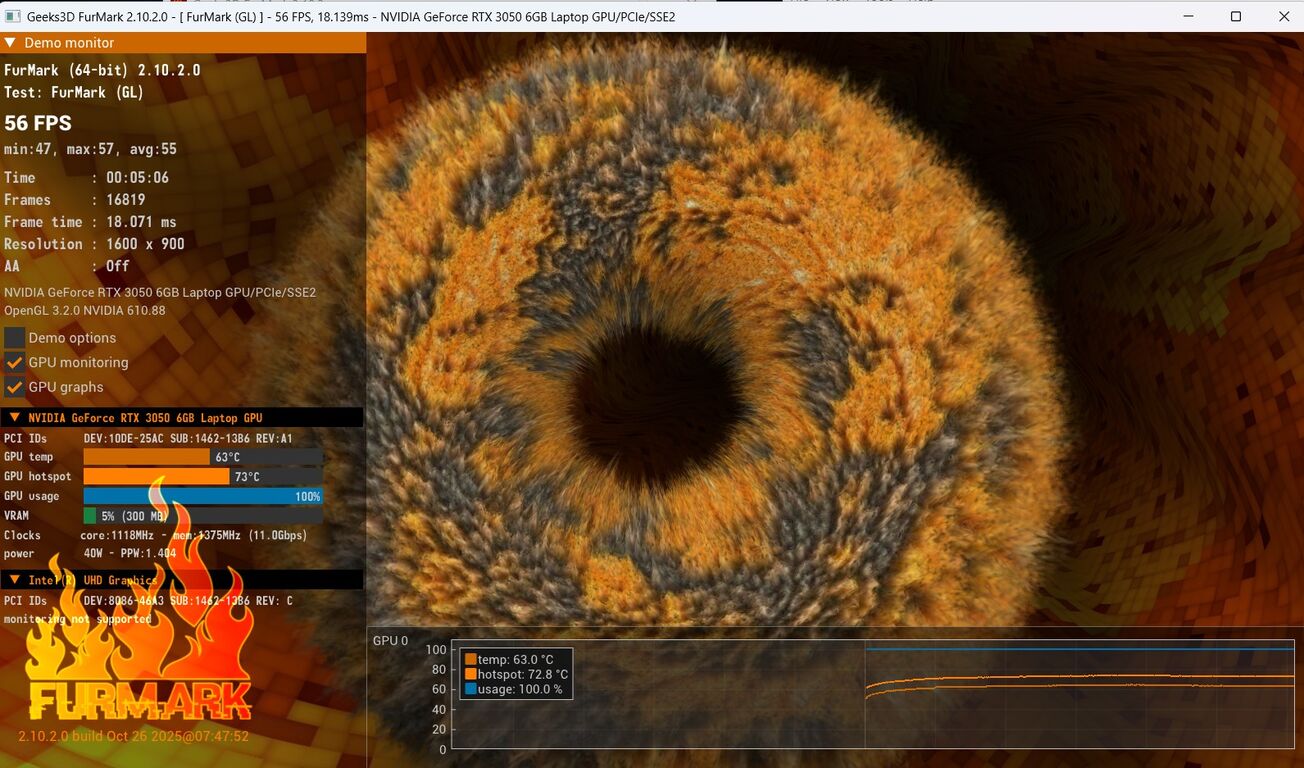Click the "monitoring not supported" message
1304x768 pixels.
point(78,620)
